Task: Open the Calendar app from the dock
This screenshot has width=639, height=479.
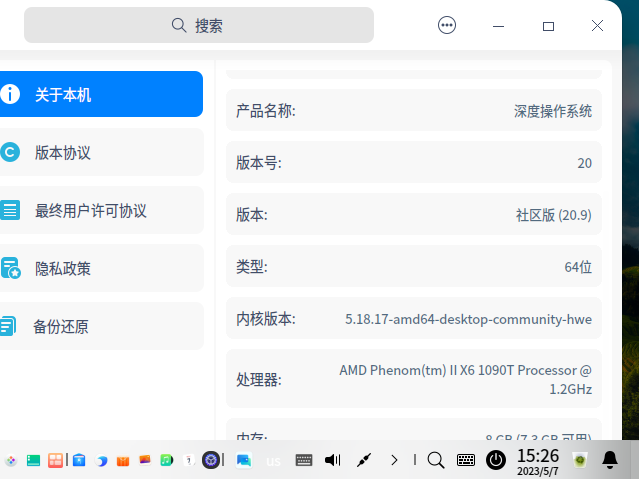Action: coord(189,460)
